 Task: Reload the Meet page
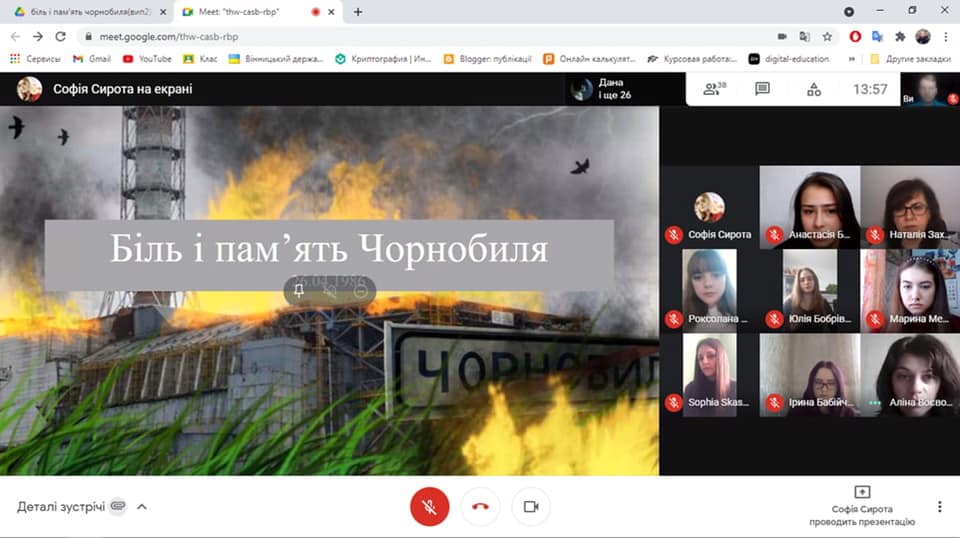tap(60, 37)
